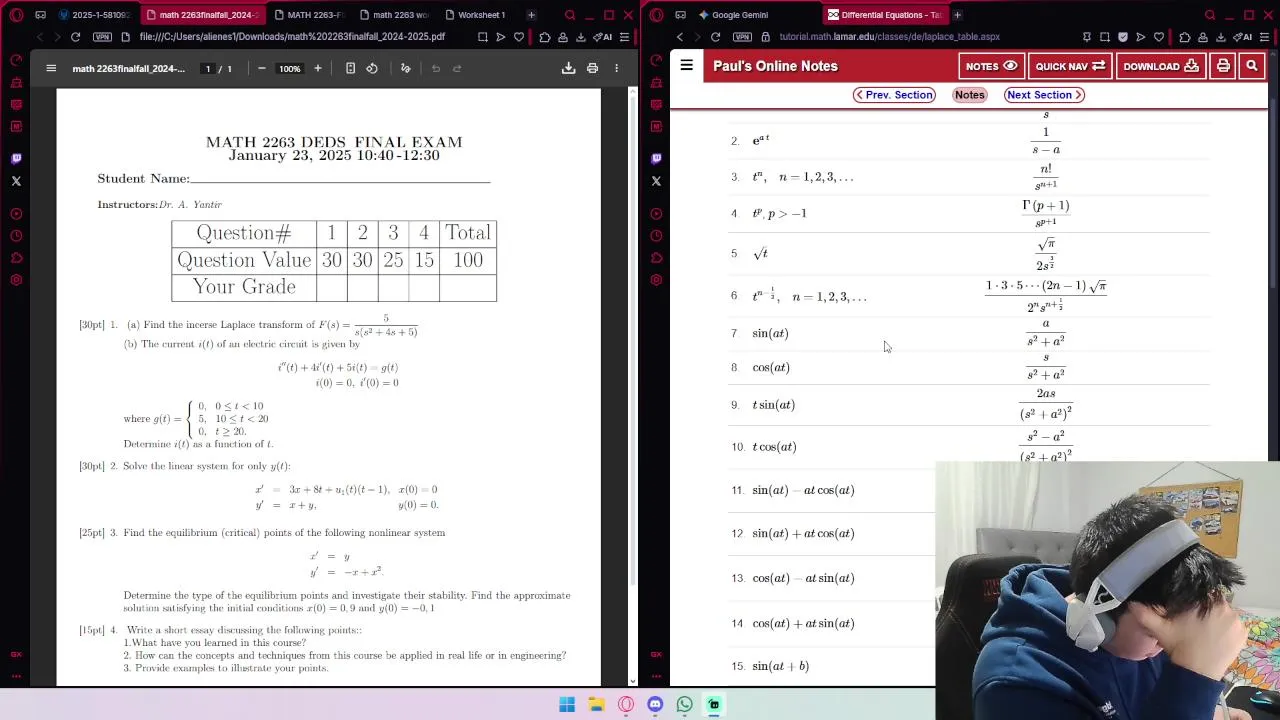Open Easy Setup menu in left window
This screenshot has width=1280, height=720.
624,37
